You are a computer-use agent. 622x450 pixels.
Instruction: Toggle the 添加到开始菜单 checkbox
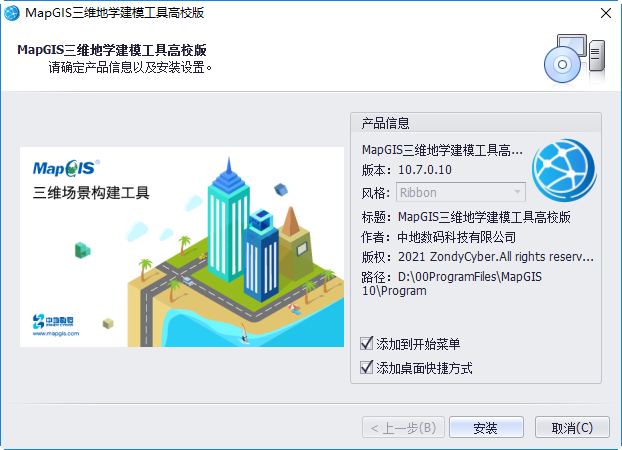367,344
